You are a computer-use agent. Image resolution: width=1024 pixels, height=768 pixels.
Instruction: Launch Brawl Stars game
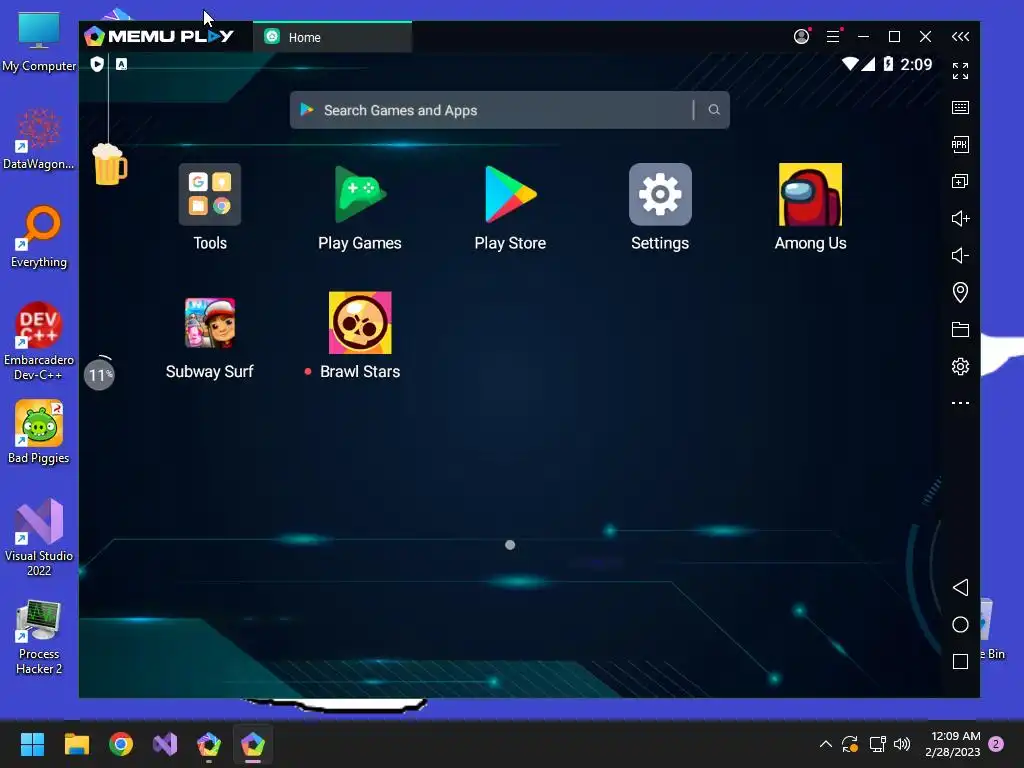click(360, 323)
